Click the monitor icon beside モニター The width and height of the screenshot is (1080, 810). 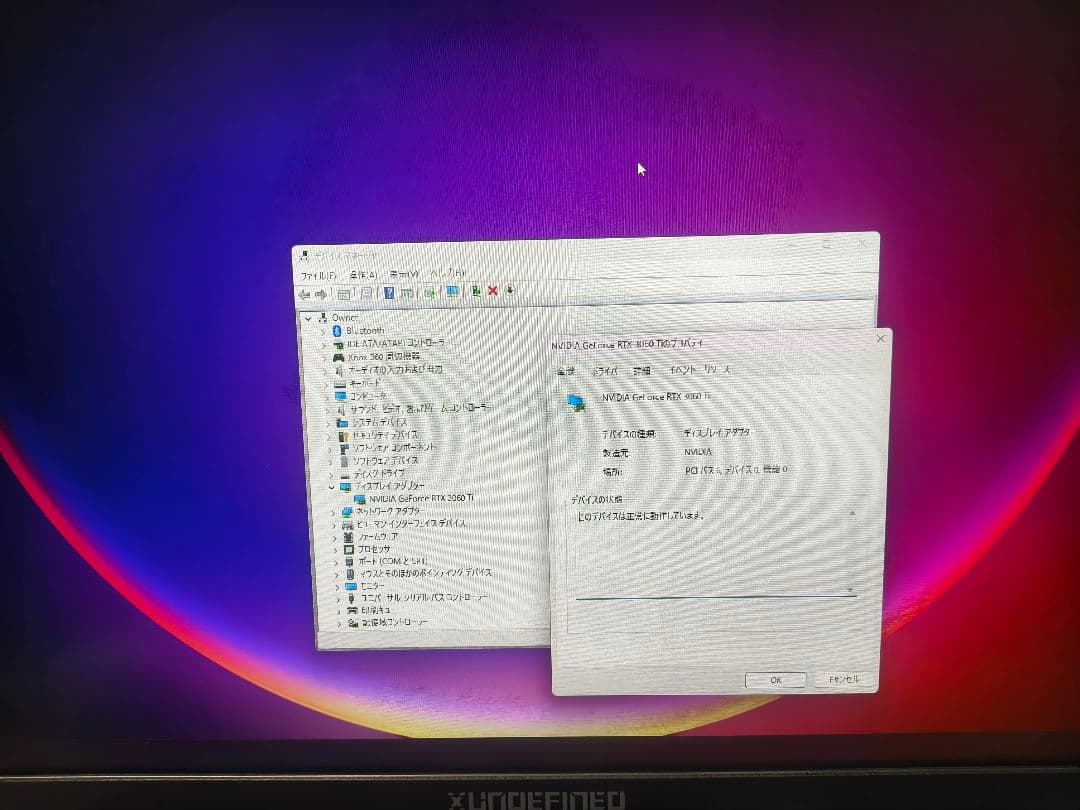pyautogui.click(x=351, y=586)
